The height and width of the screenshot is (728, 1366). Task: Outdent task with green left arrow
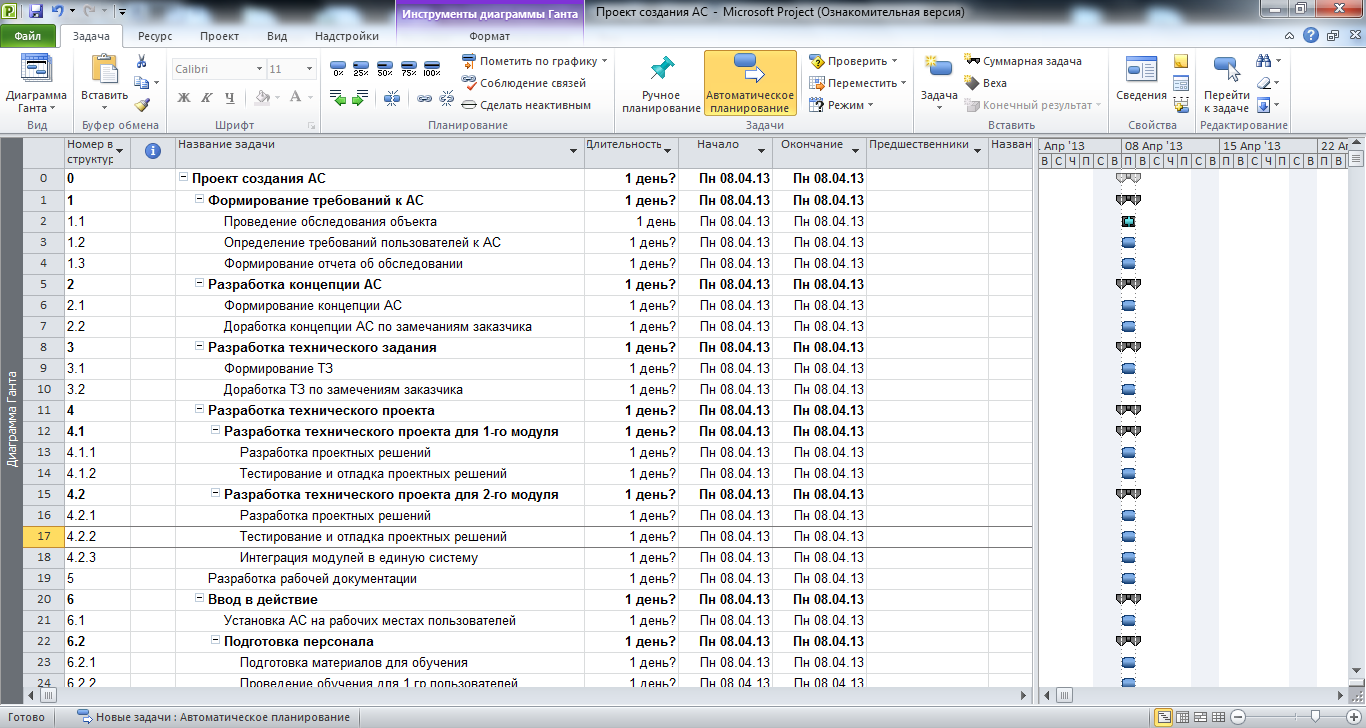338,98
